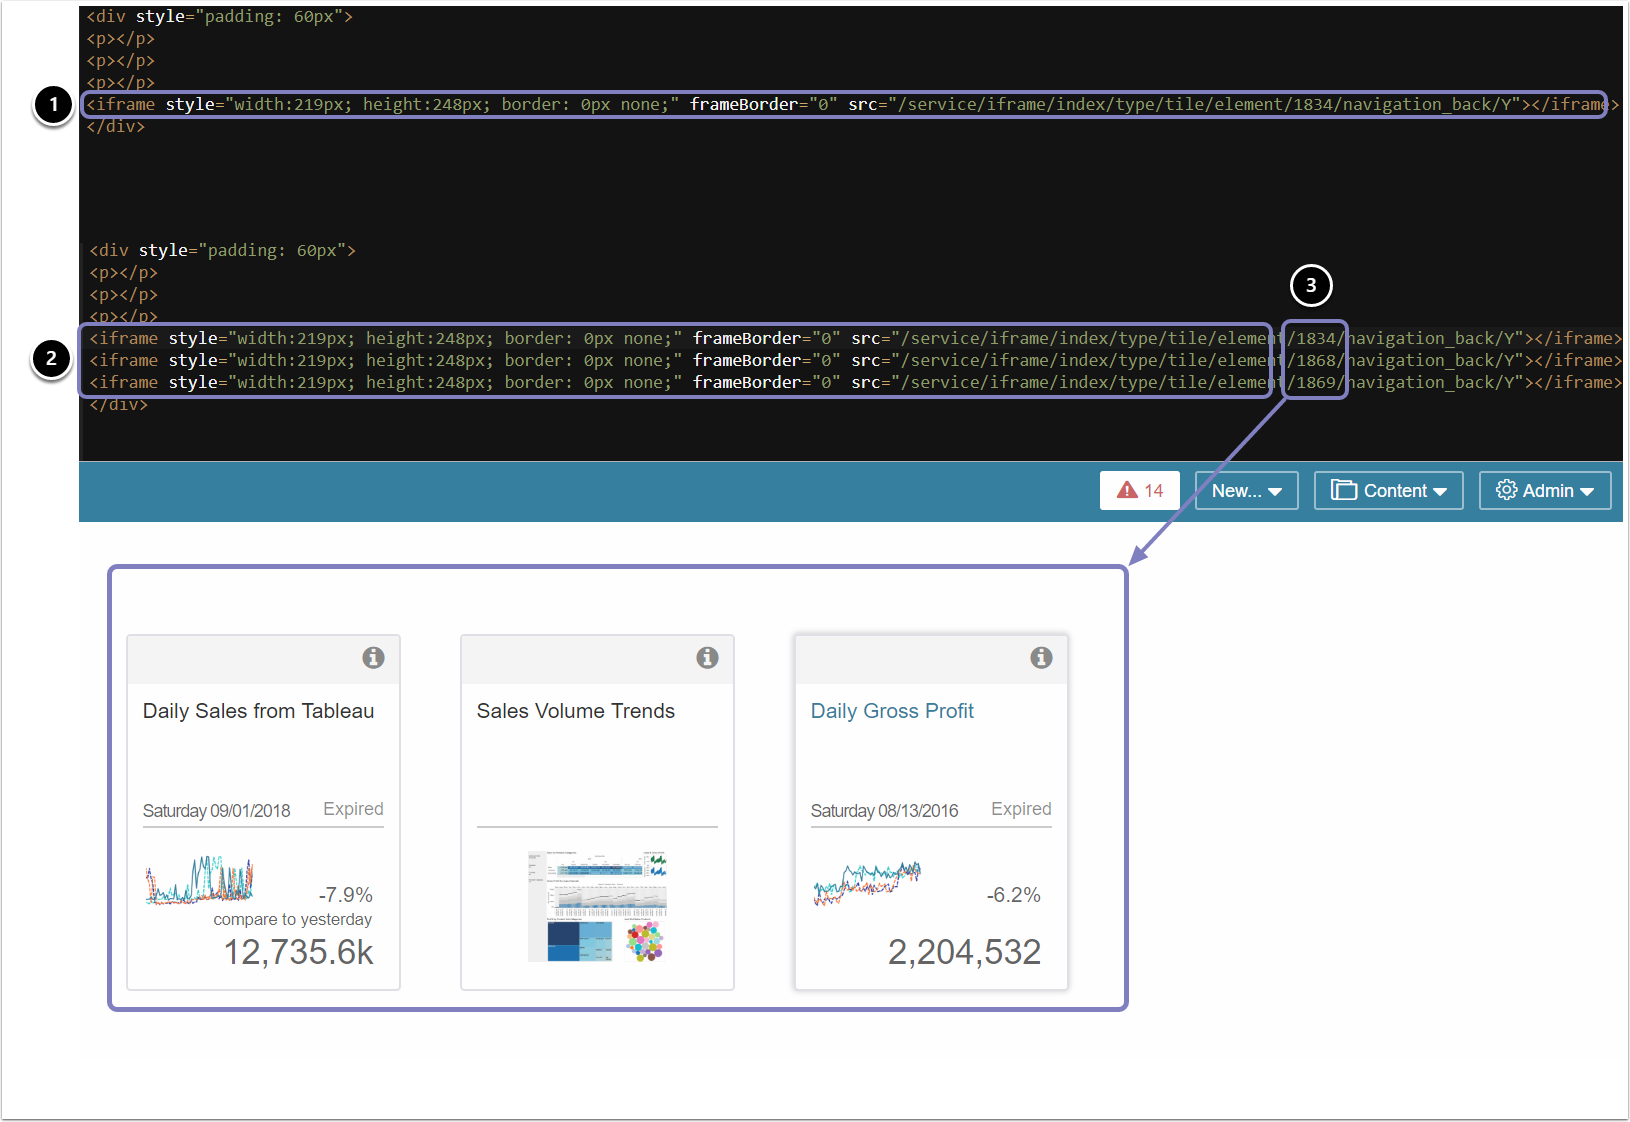
Task: Click the Daily Gross Profit sparkline chart
Action: coord(866,883)
